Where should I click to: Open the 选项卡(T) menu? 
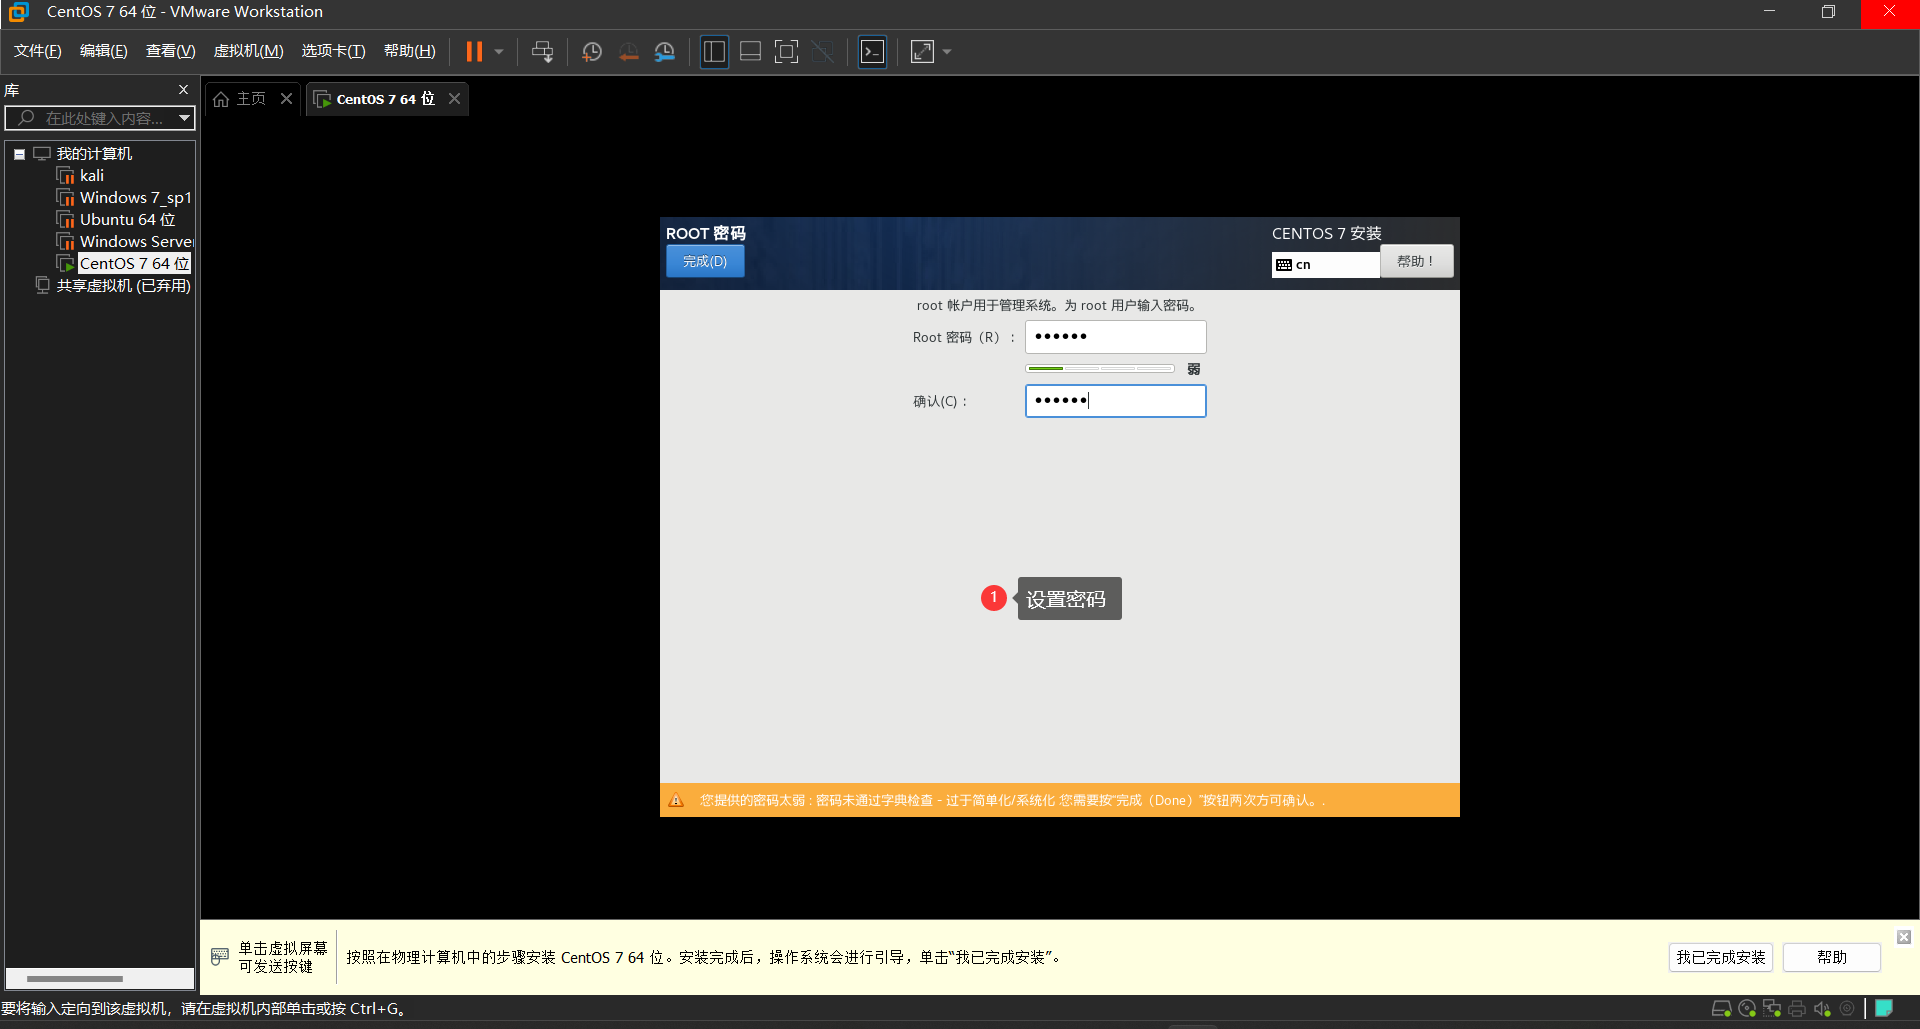334,51
